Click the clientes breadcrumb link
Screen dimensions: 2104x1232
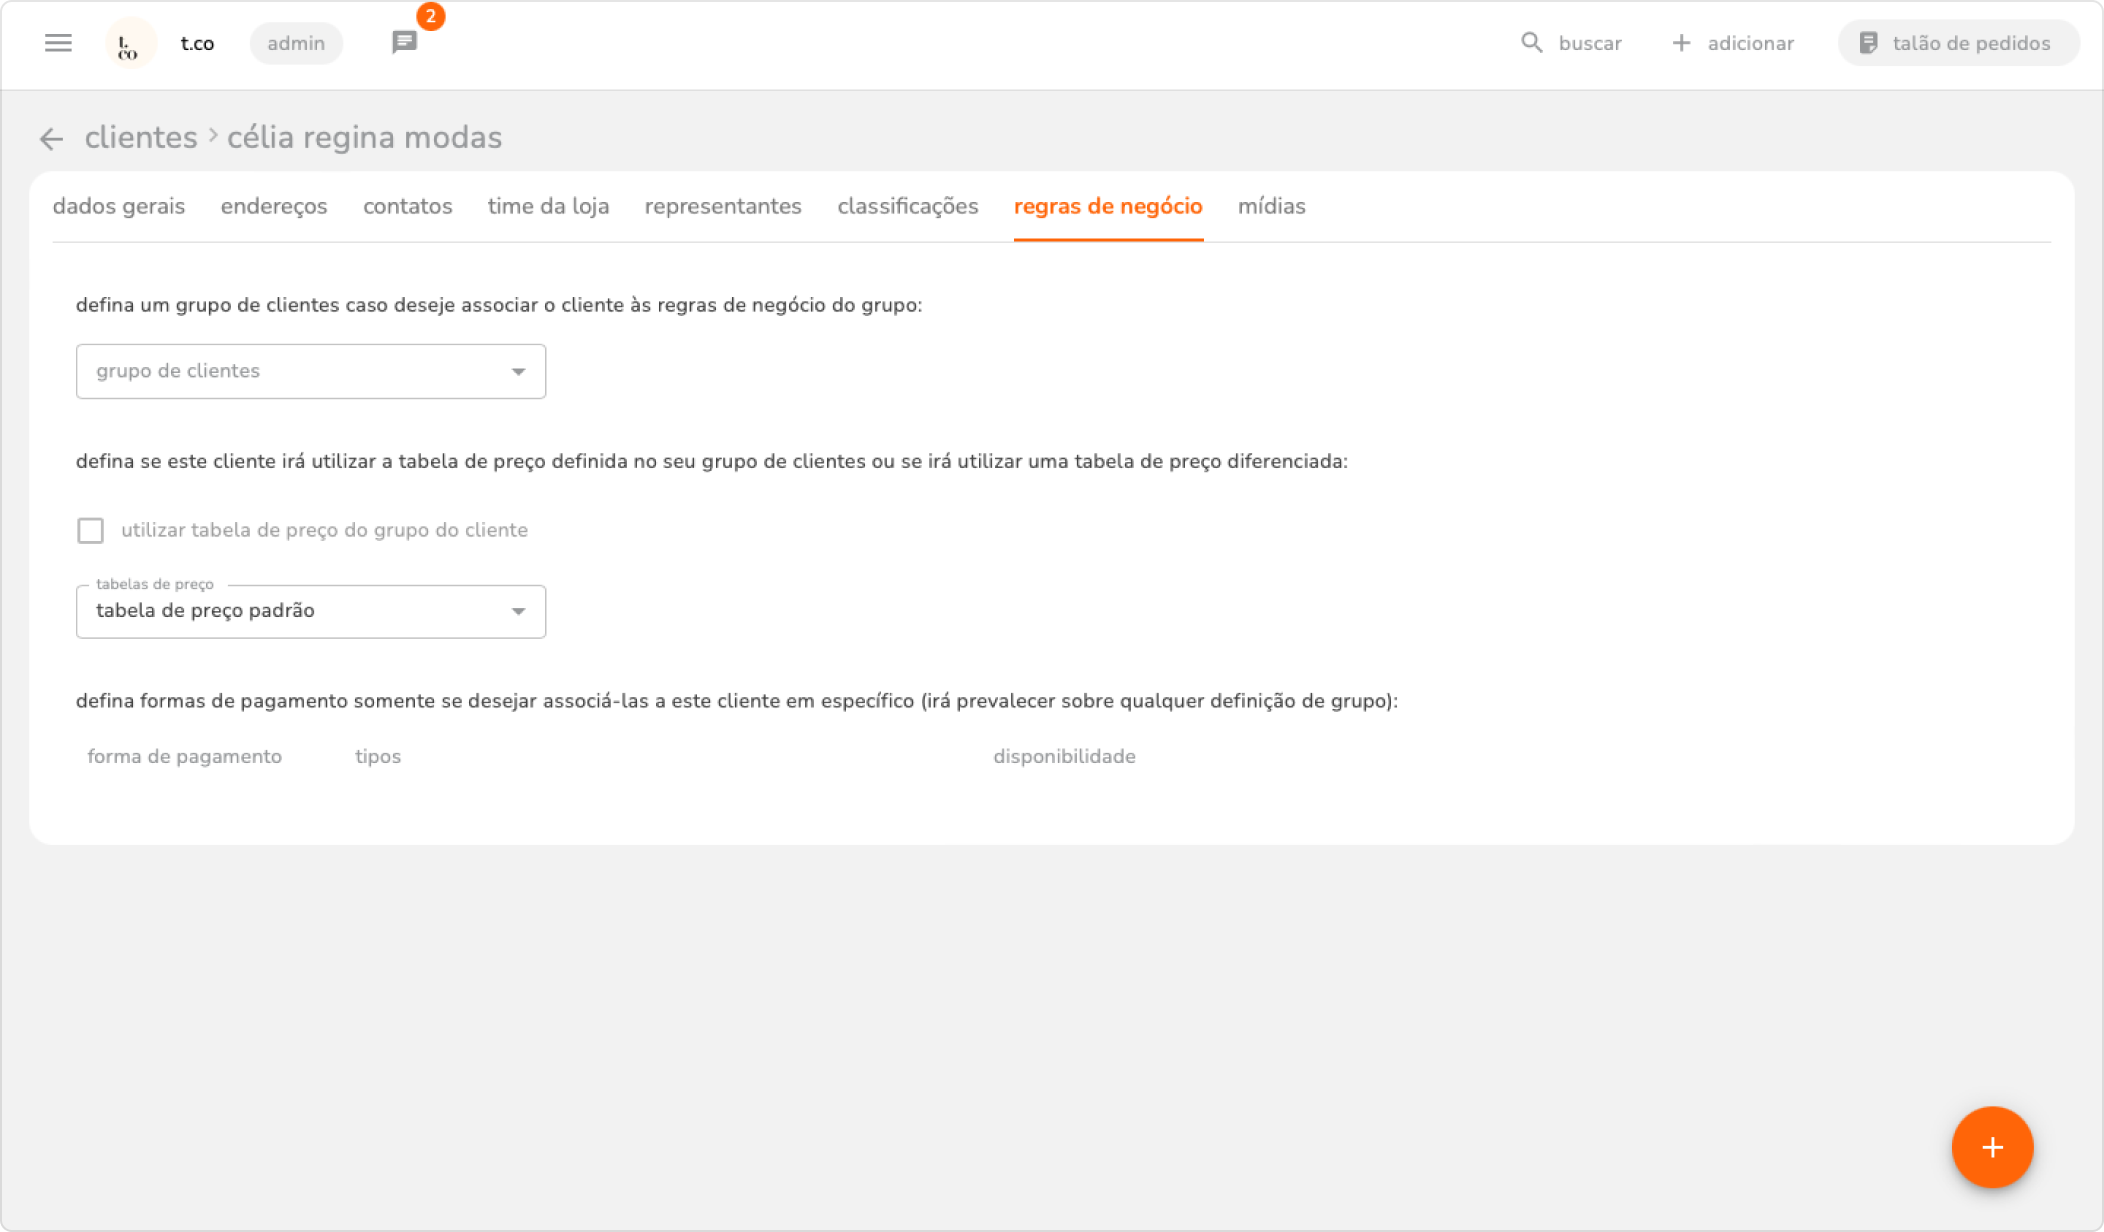141,137
